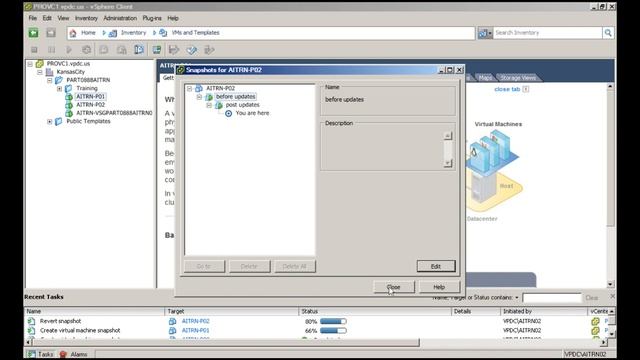Screen dimensions: 640x360
Task: Click the Description box scroll-down arrow
Action: coord(448,163)
